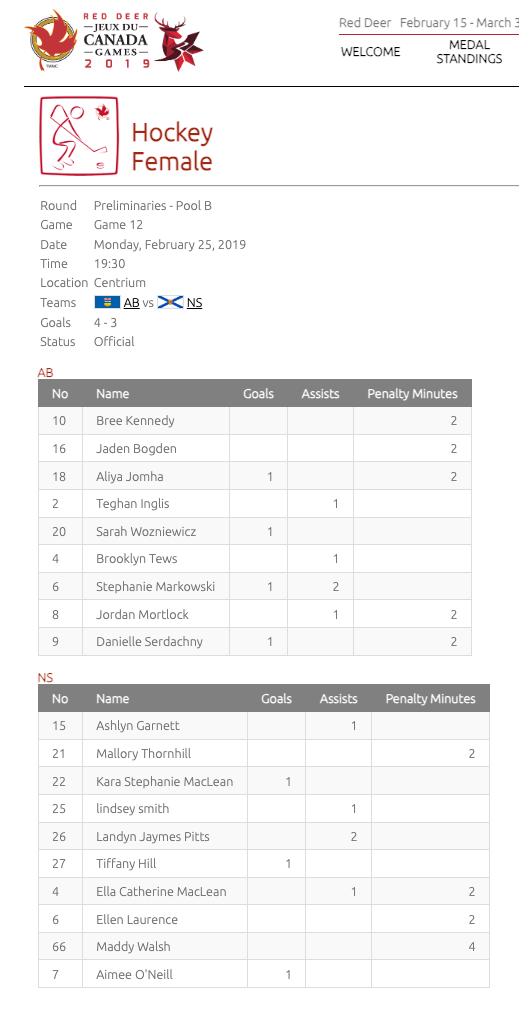Click Kara Stephanie MacLean's name
Viewport: 519px width, 1018px height.
pyautogui.click(x=164, y=781)
